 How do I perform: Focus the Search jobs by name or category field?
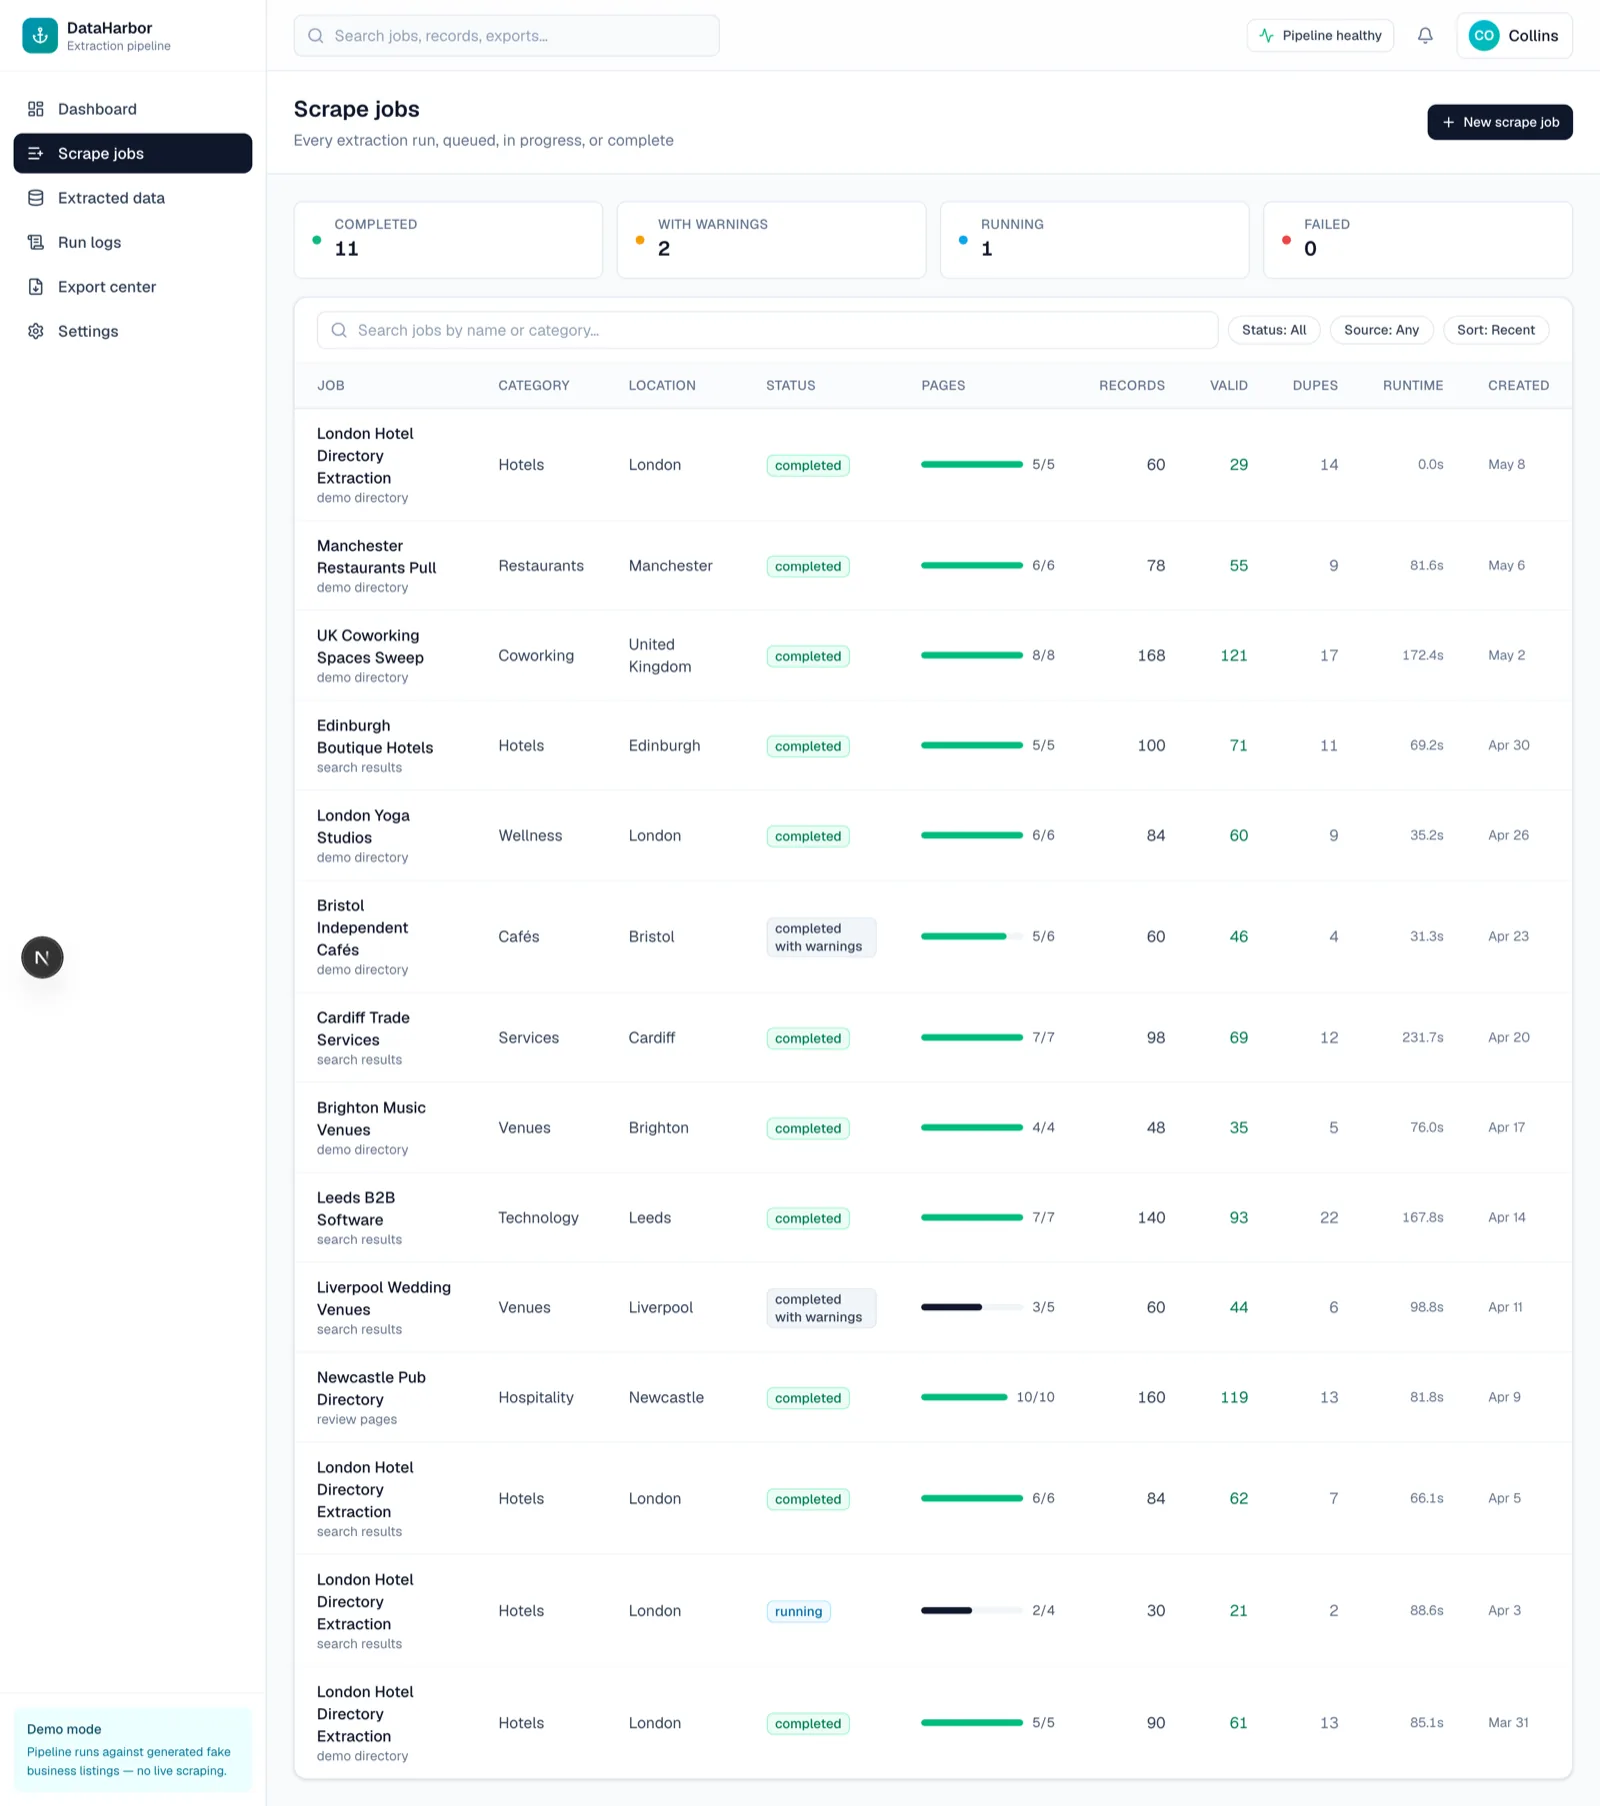click(x=767, y=330)
